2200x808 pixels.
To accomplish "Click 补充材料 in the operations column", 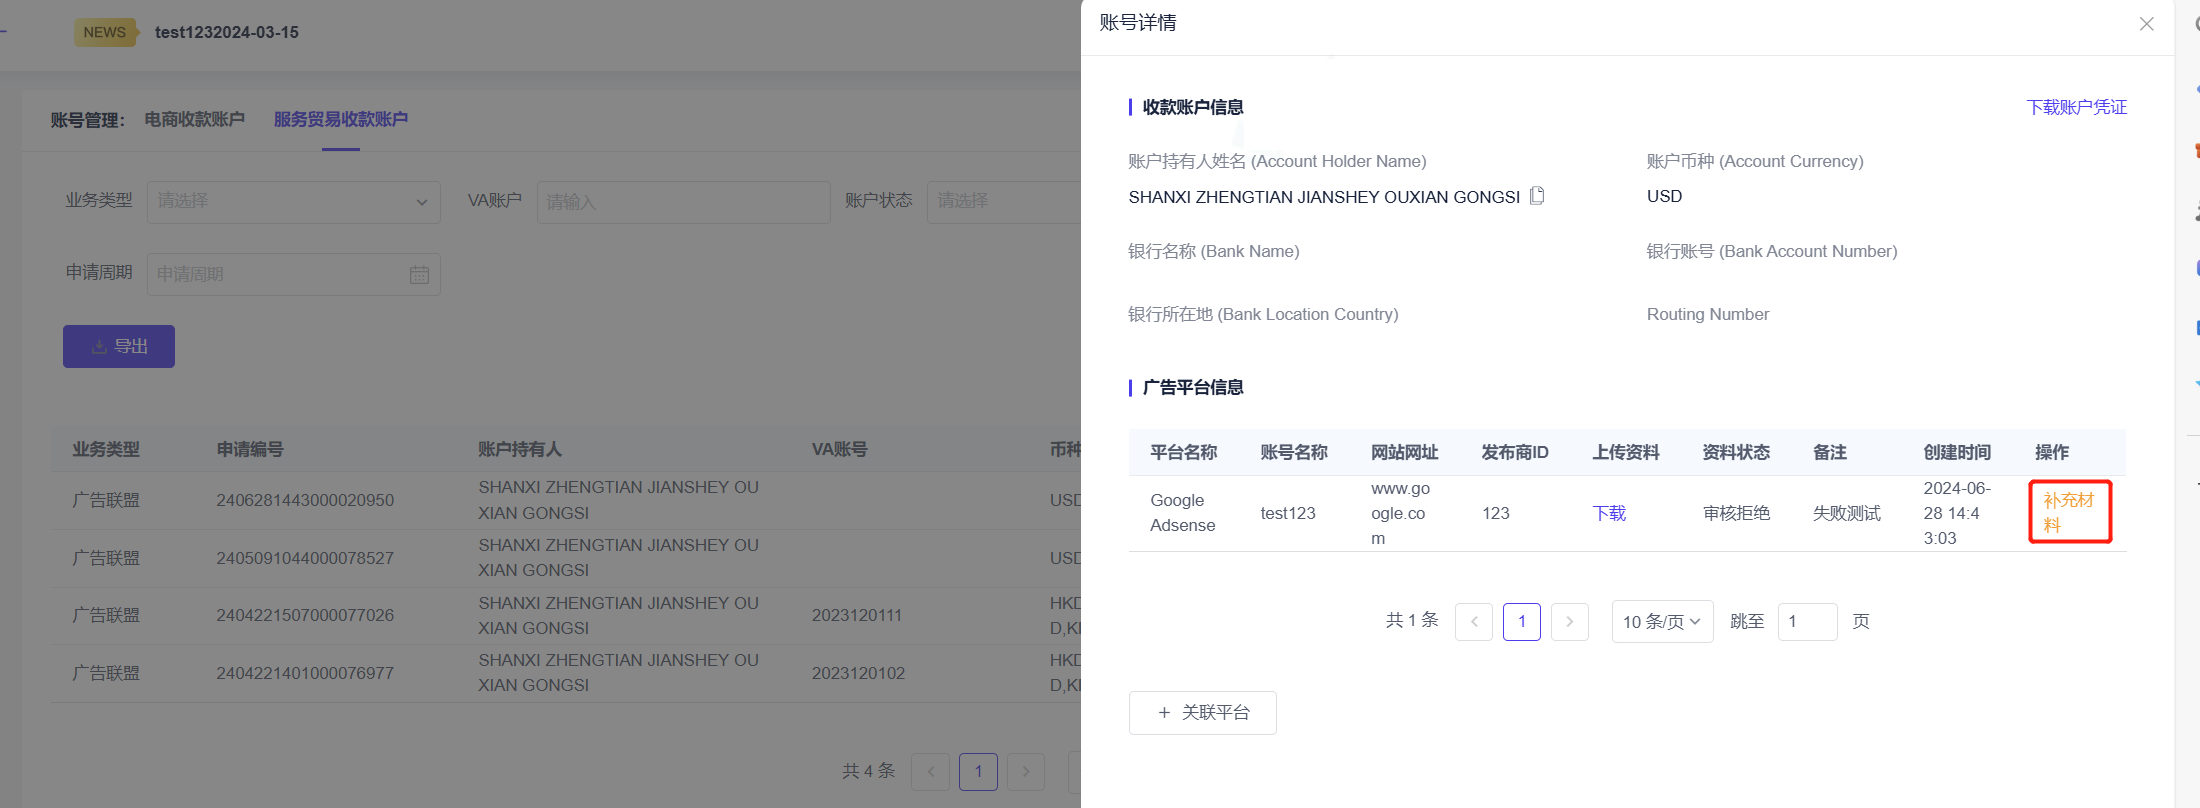I will pyautogui.click(x=2068, y=512).
